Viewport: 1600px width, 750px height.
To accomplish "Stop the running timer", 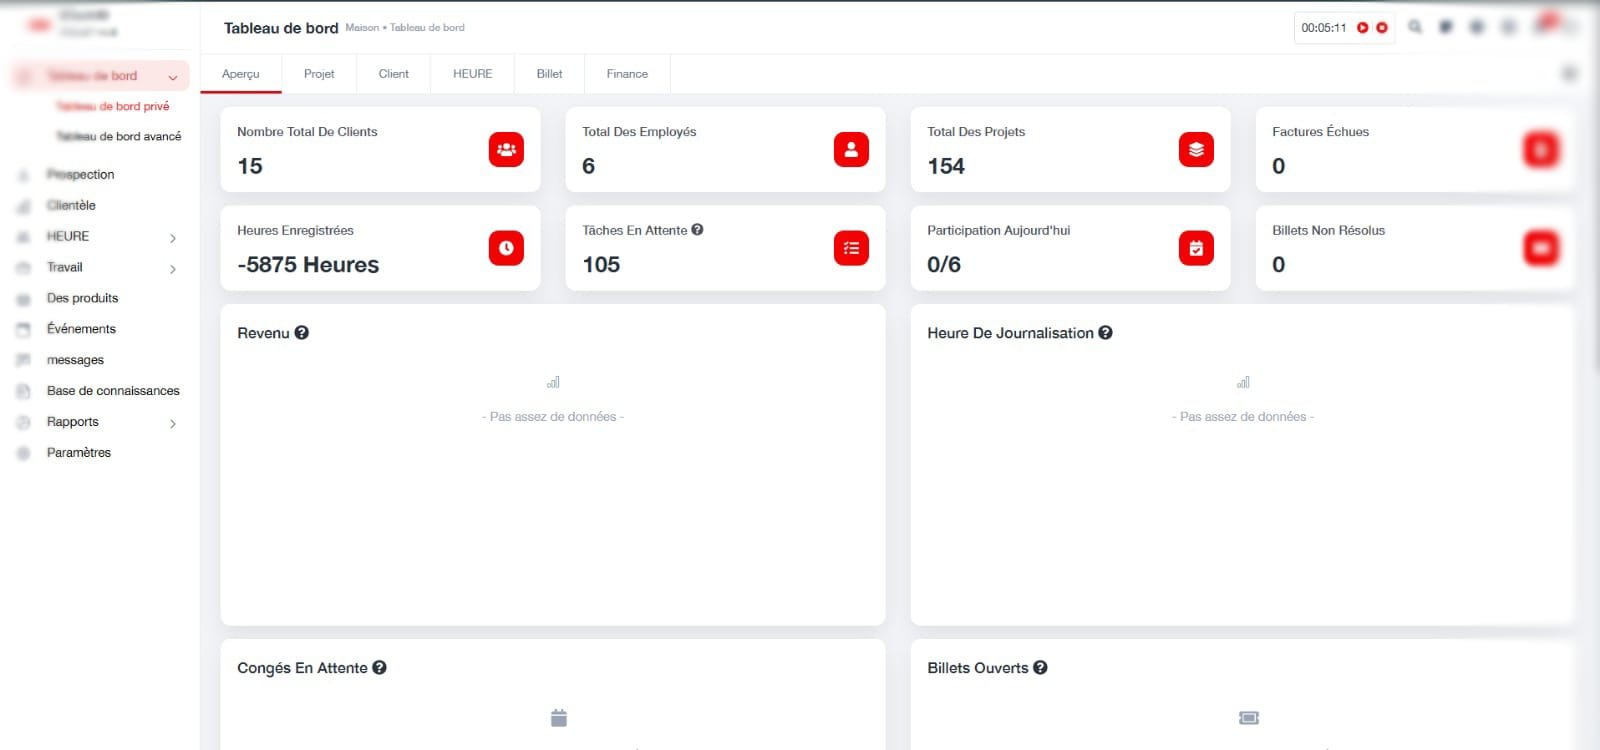I will (1382, 28).
